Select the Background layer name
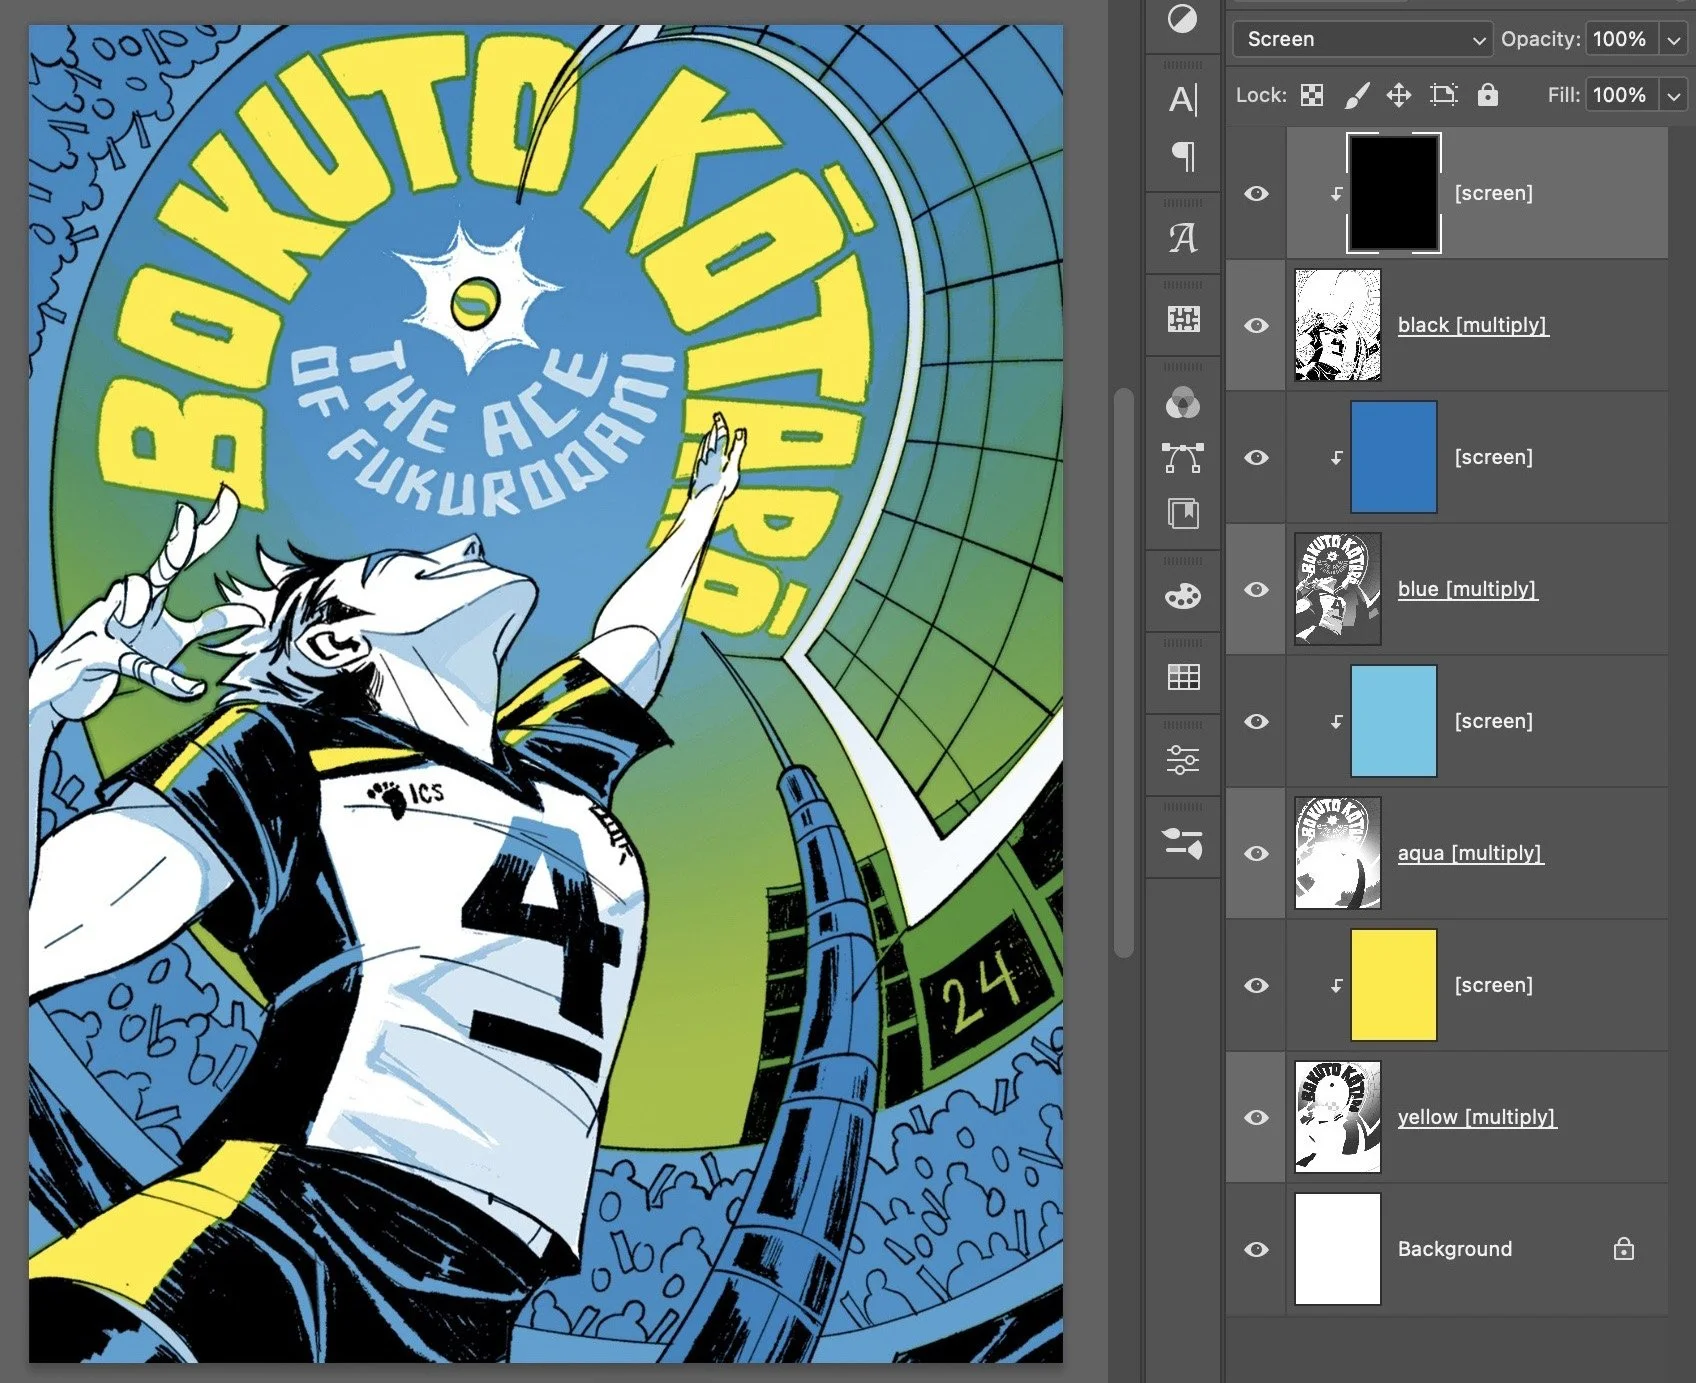 [1455, 1249]
